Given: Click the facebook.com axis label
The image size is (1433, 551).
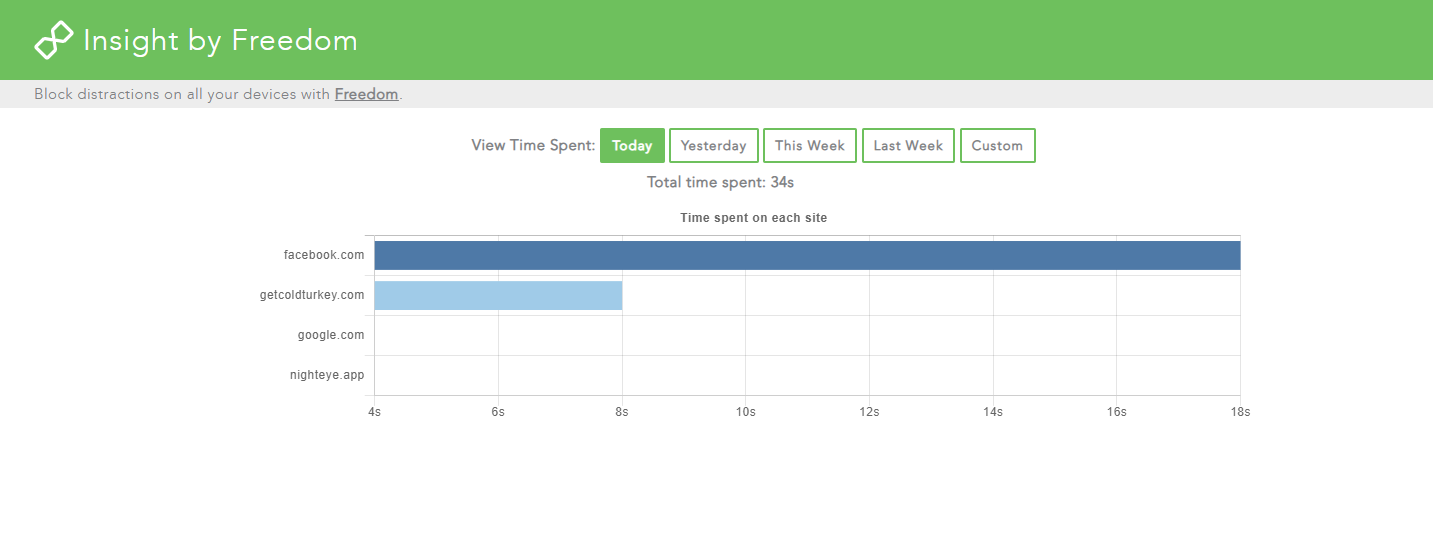Looking at the screenshot, I should click(x=324, y=255).
